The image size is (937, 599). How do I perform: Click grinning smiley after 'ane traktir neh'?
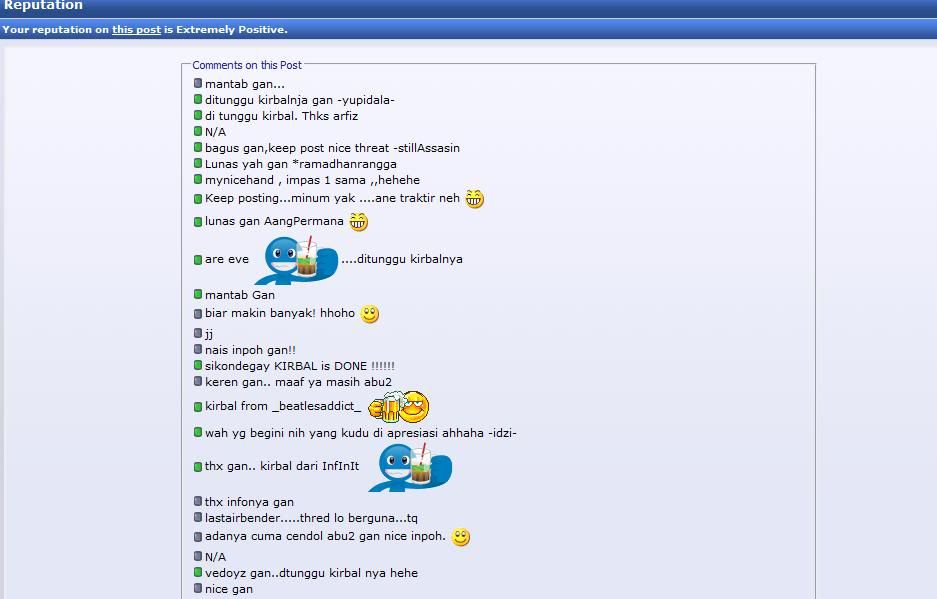point(474,198)
